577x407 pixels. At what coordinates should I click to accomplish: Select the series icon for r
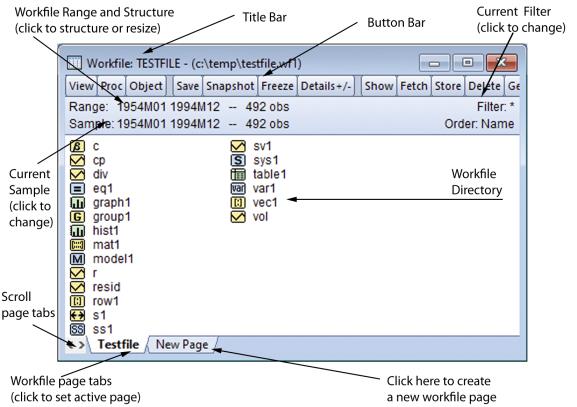pos(77,273)
